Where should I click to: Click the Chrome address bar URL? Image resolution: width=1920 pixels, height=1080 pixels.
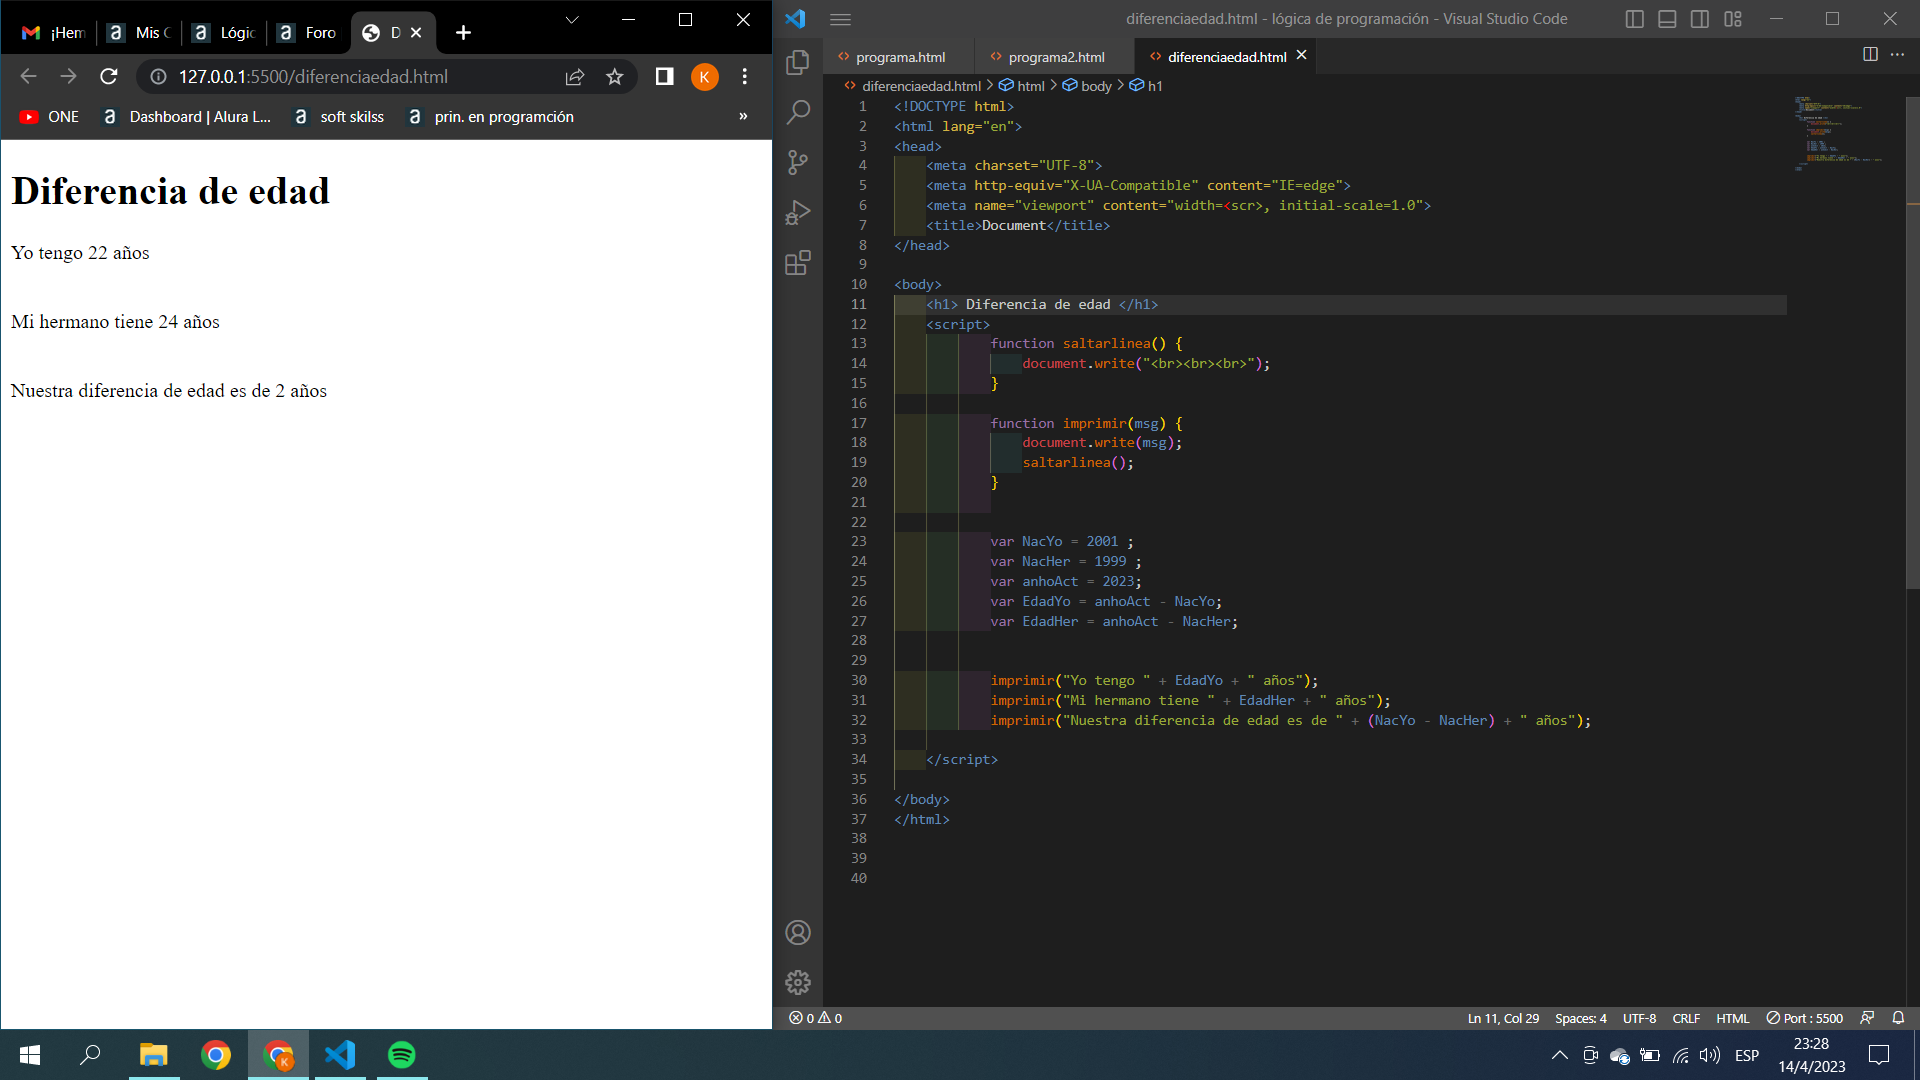pyautogui.click(x=313, y=76)
